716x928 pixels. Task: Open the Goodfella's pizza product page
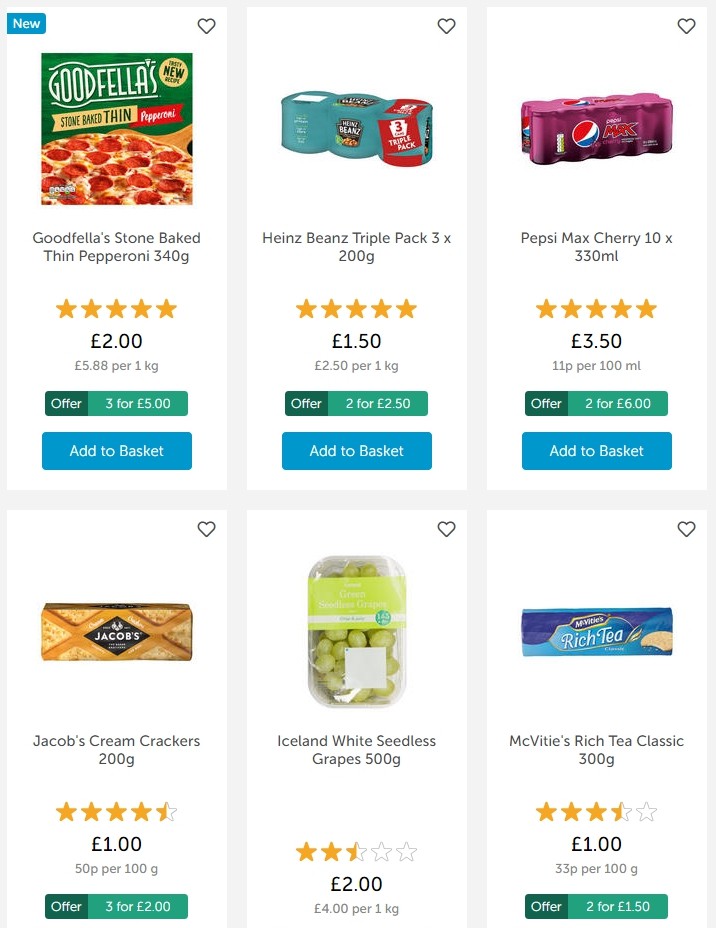[117, 247]
